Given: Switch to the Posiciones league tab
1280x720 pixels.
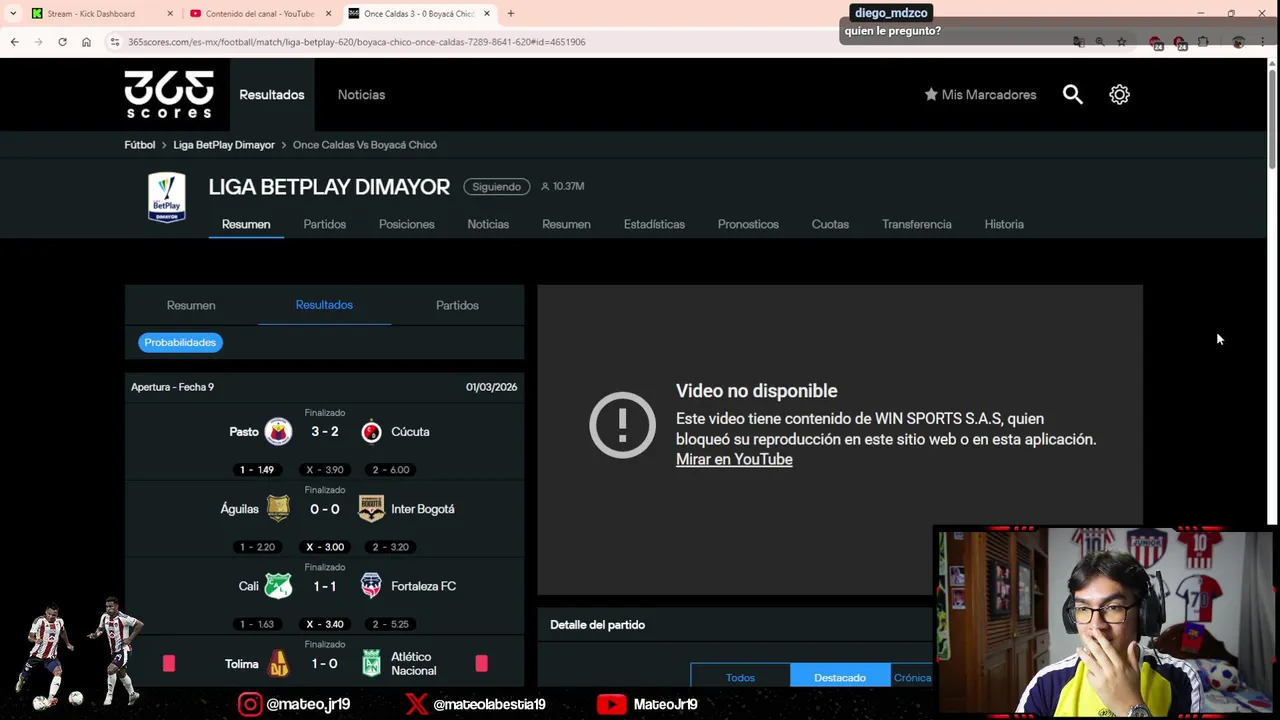Looking at the screenshot, I should point(407,224).
